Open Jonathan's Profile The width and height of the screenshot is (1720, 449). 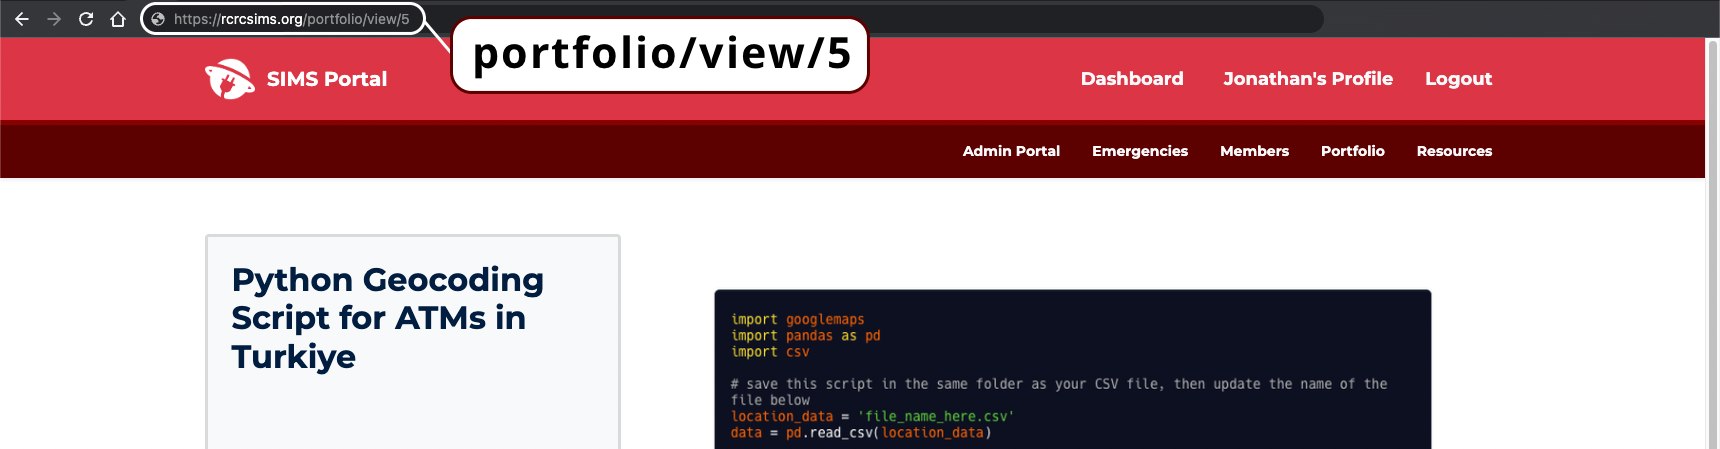[1307, 79]
